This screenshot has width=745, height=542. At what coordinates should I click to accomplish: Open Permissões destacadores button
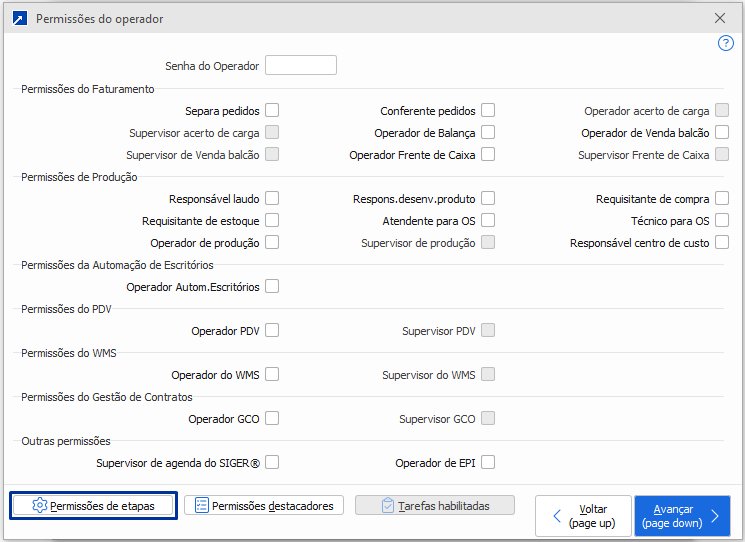[x=265, y=506]
